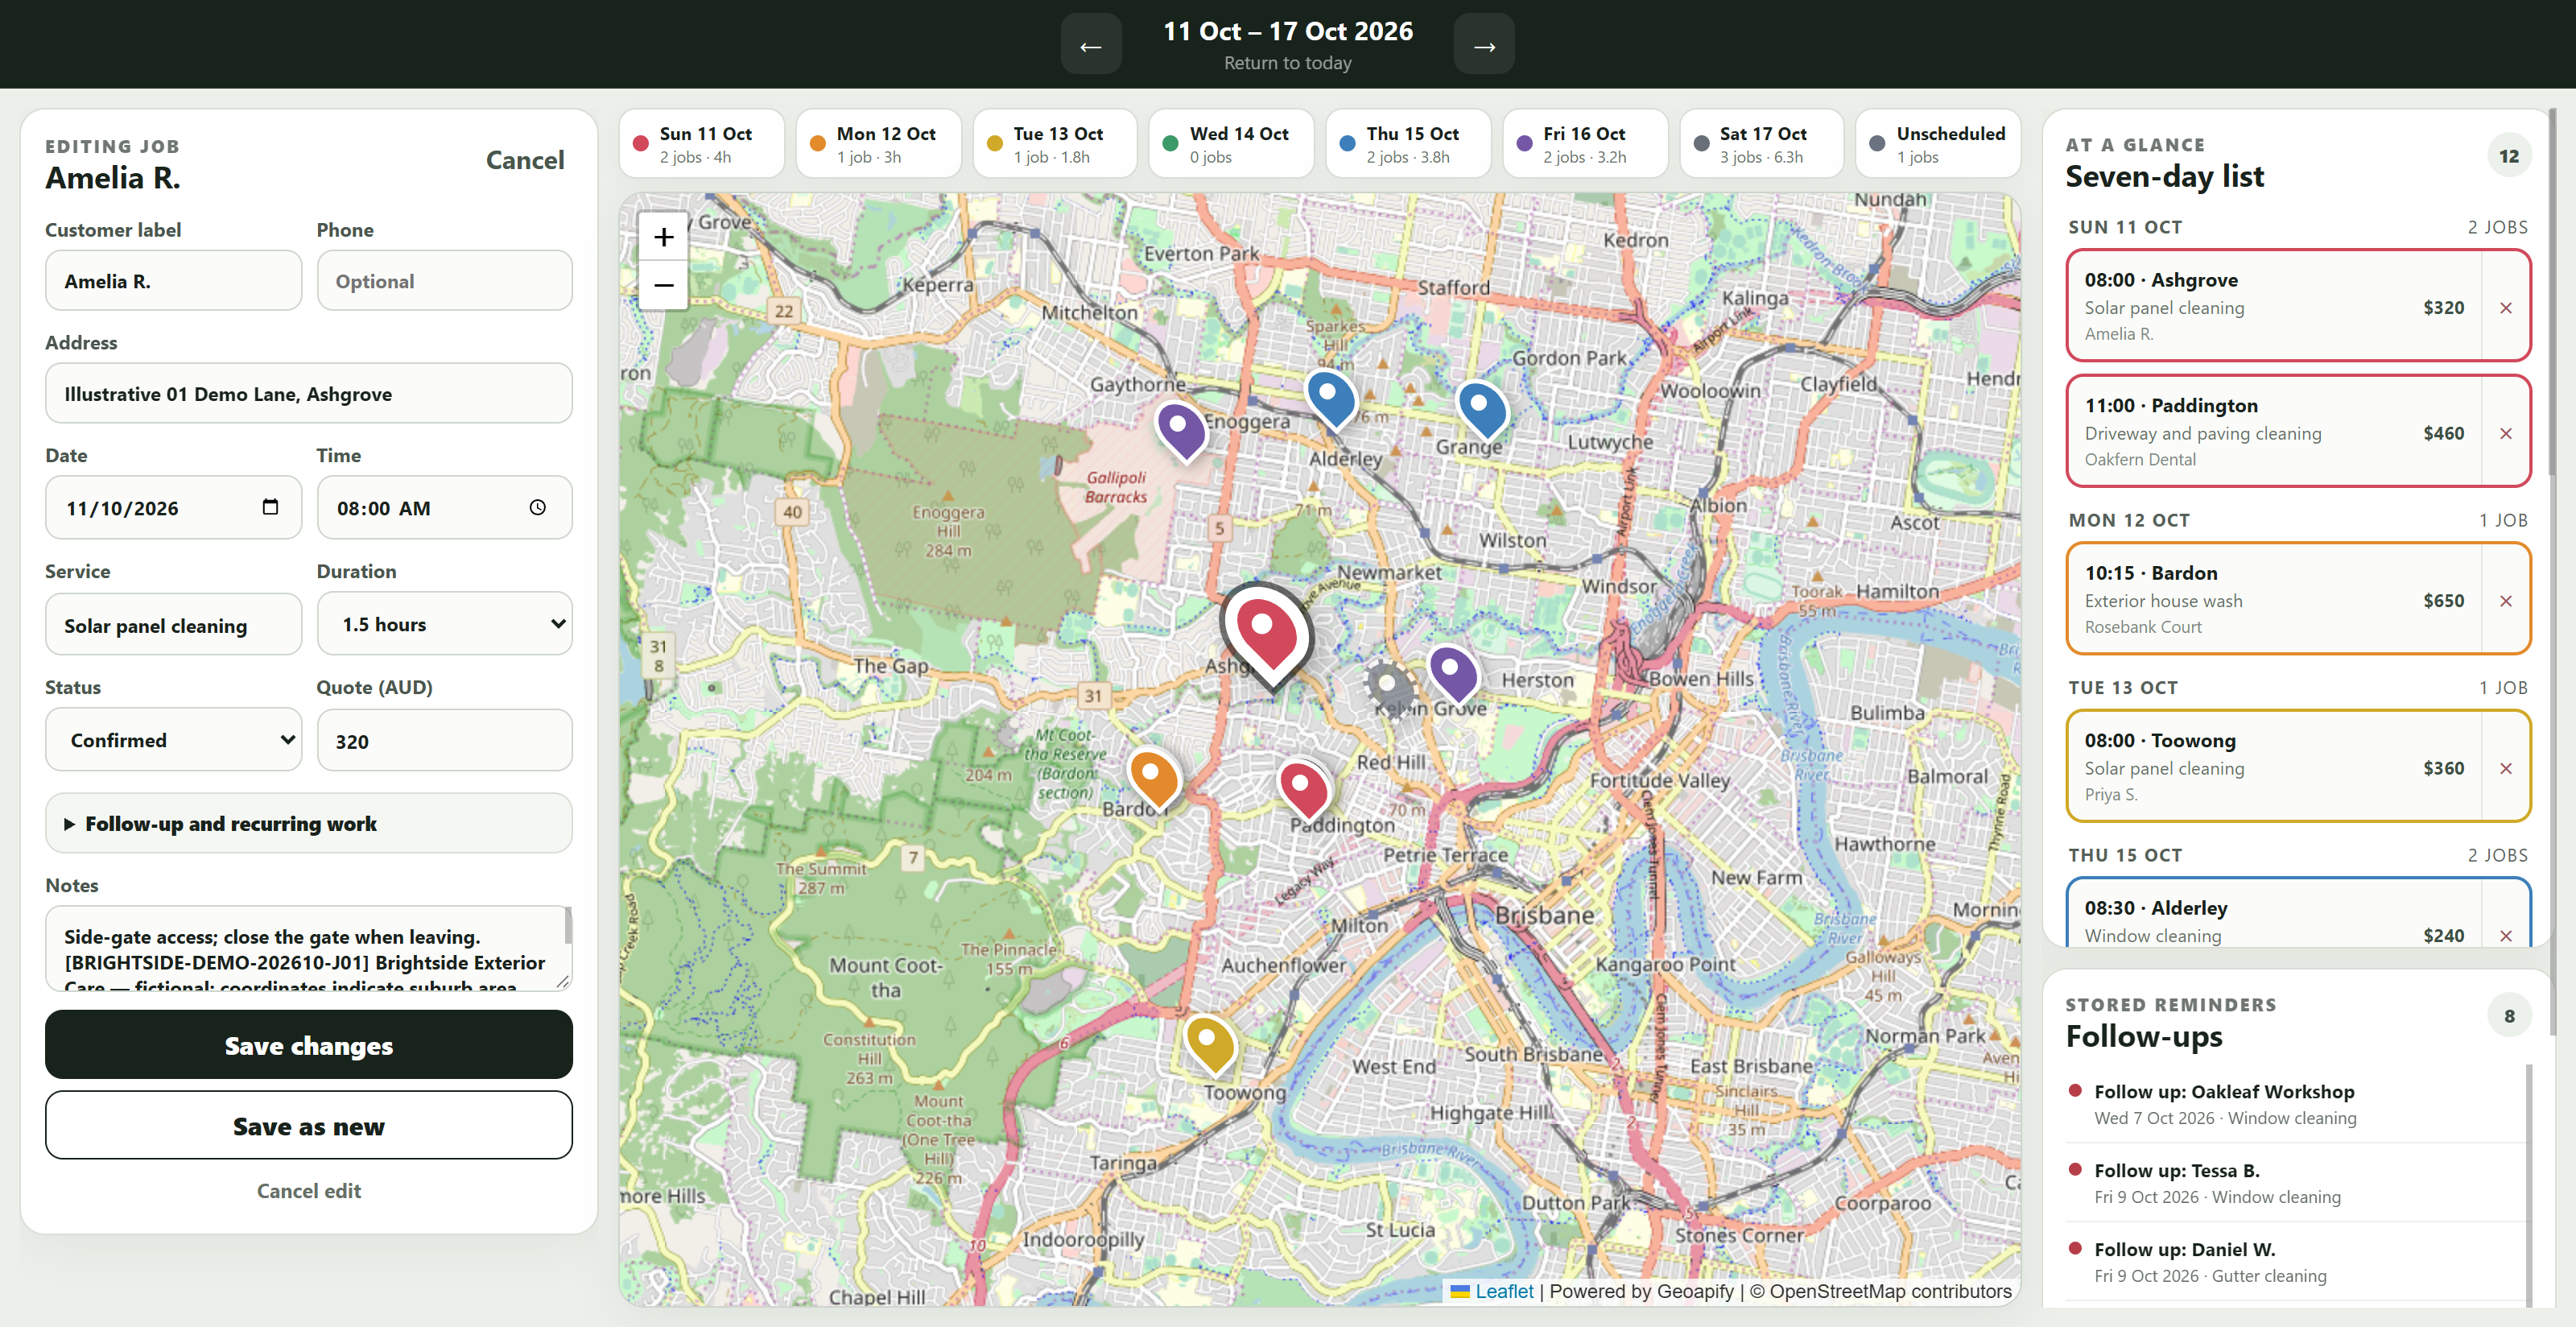Open the Duration dropdown
Image resolution: width=2576 pixels, height=1327 pixels.
(445, 624)
